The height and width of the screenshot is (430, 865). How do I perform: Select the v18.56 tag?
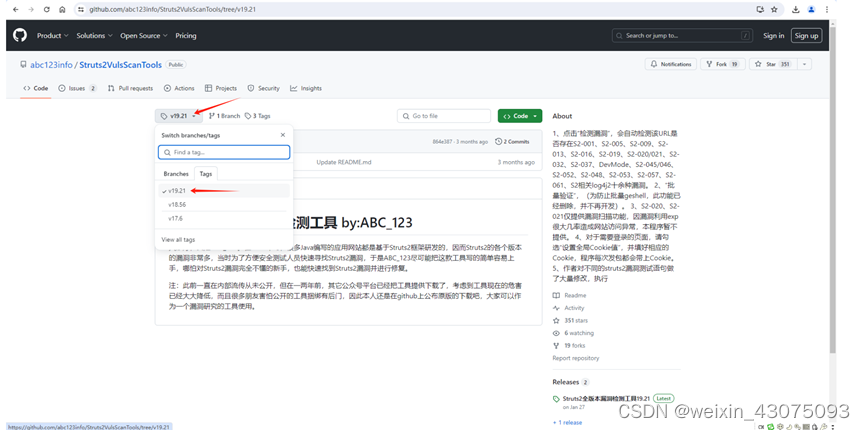click(x=224, y=204)
